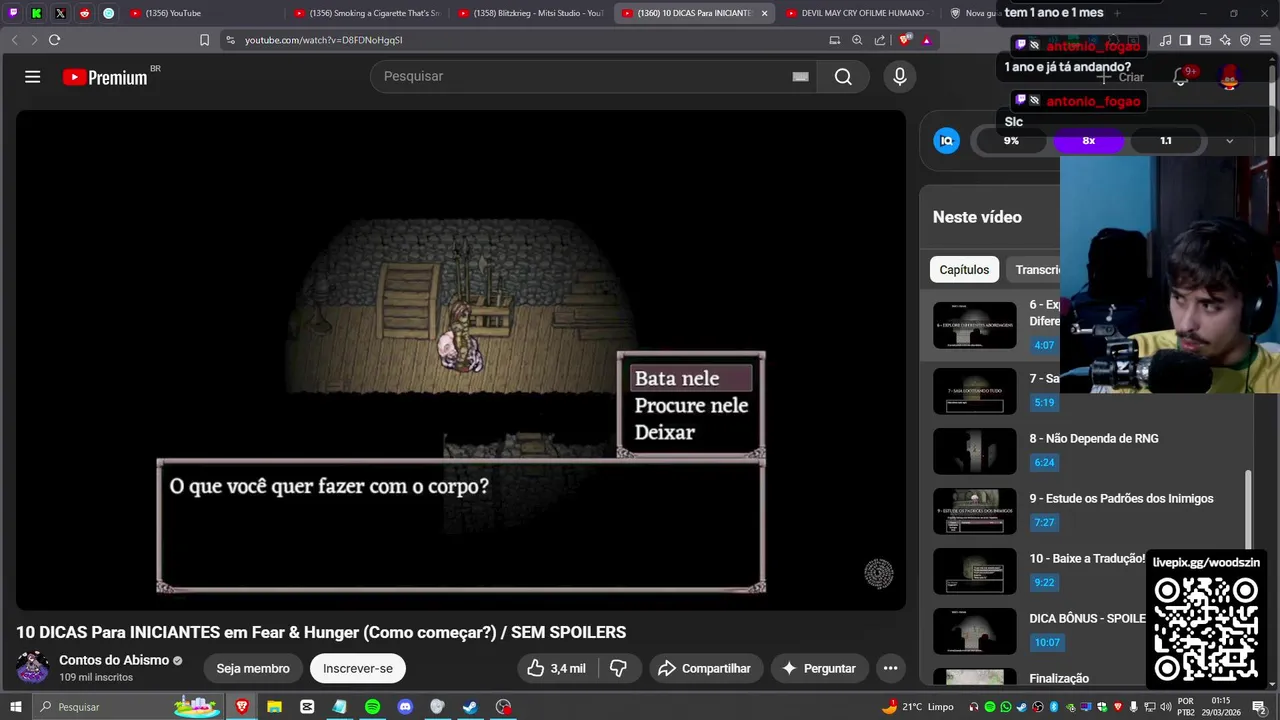Click the 10:07 chapter timestamp
The width and height of the screenshot is (1280, 720).
pos(1047,642)
